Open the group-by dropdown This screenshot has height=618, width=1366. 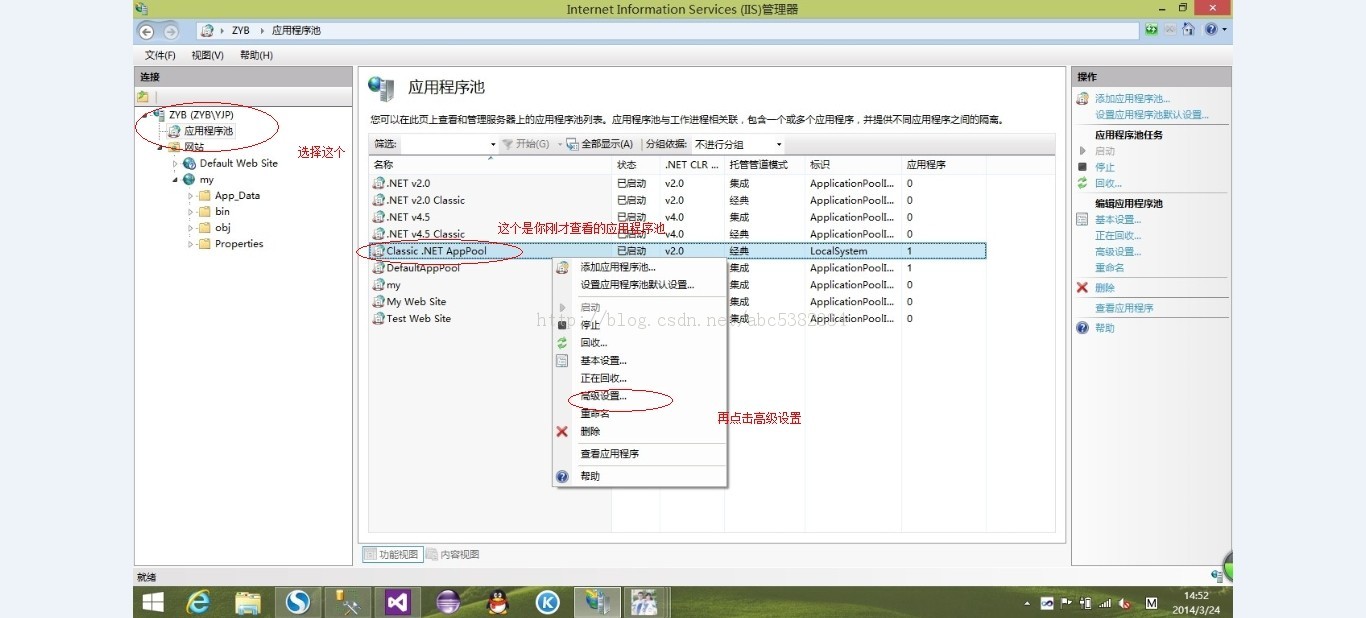click(x=778, y=145)
